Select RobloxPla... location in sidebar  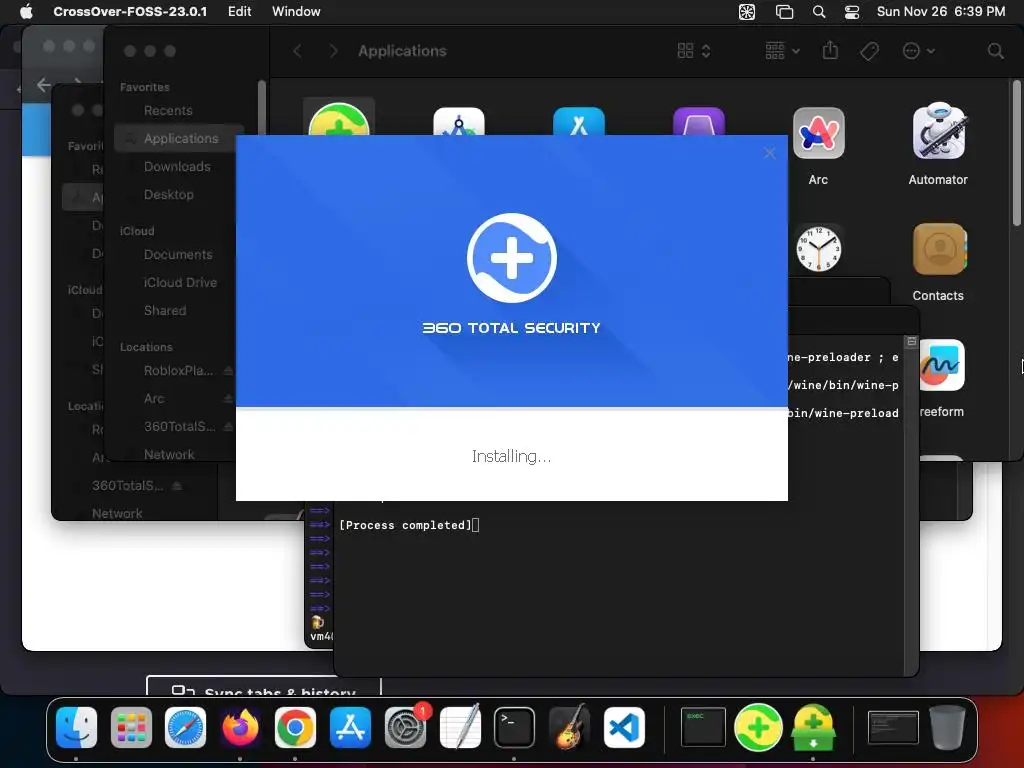[178, 370]
